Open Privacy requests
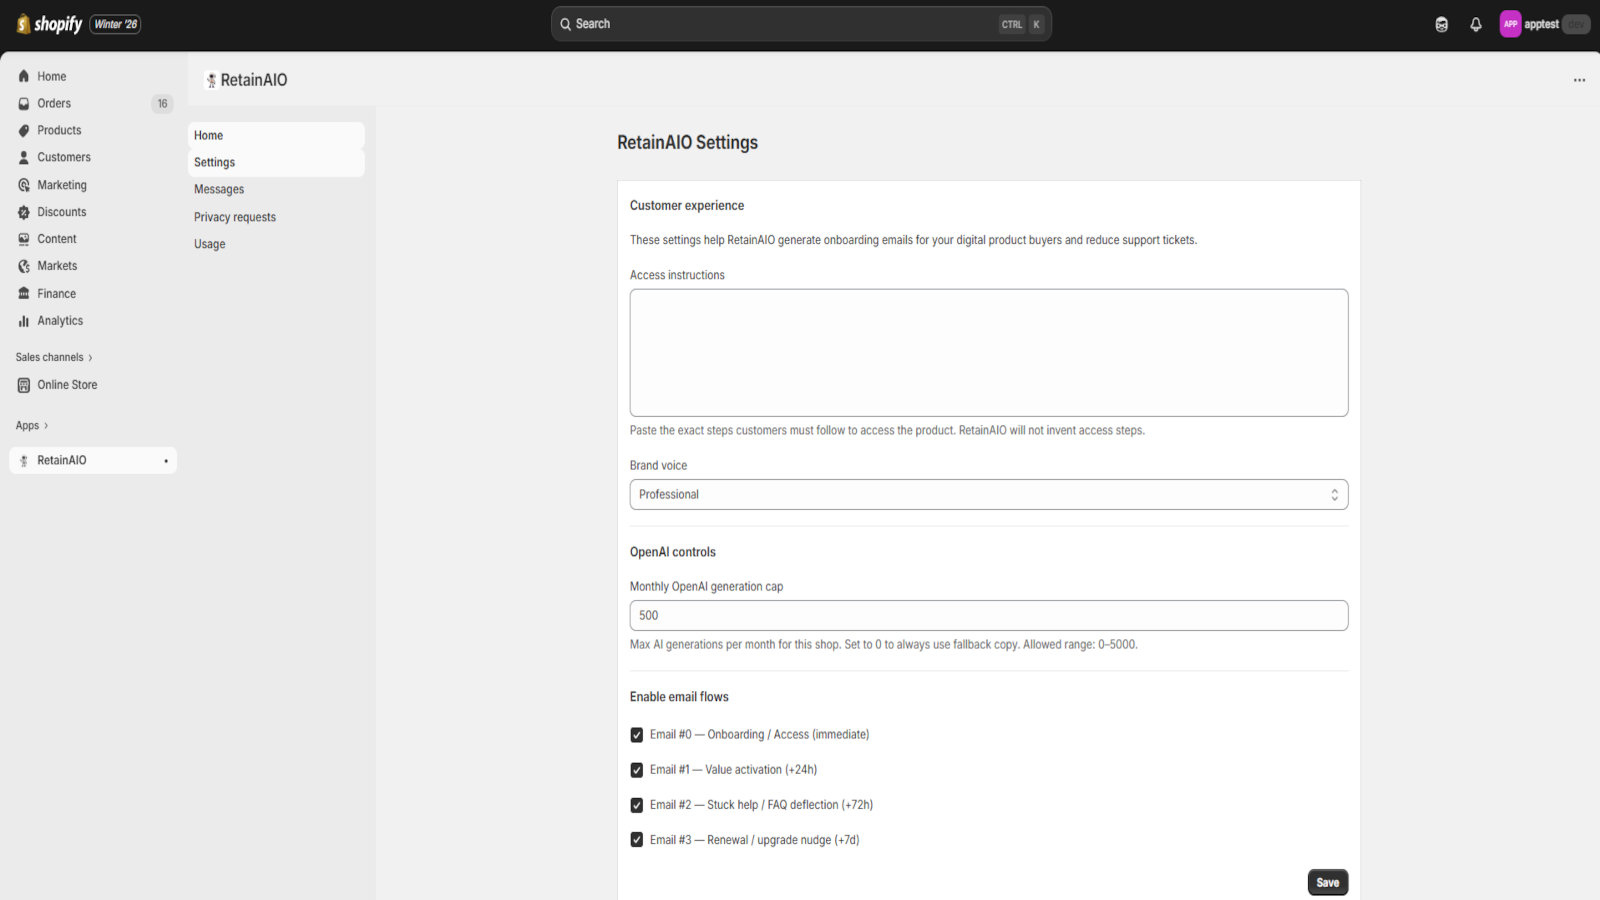Image resolution: width=1600 pixels, height=900 pixels. coord(234,216)
